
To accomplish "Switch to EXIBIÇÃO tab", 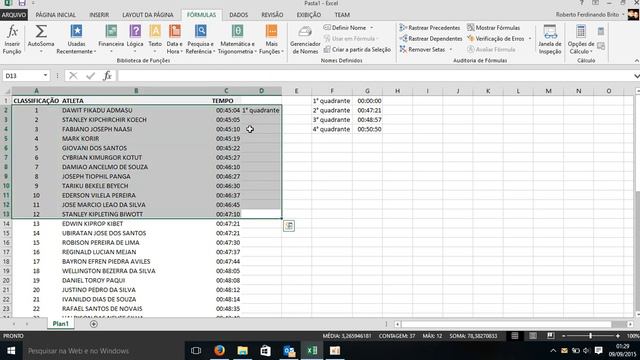I will (x=309, y=15).
